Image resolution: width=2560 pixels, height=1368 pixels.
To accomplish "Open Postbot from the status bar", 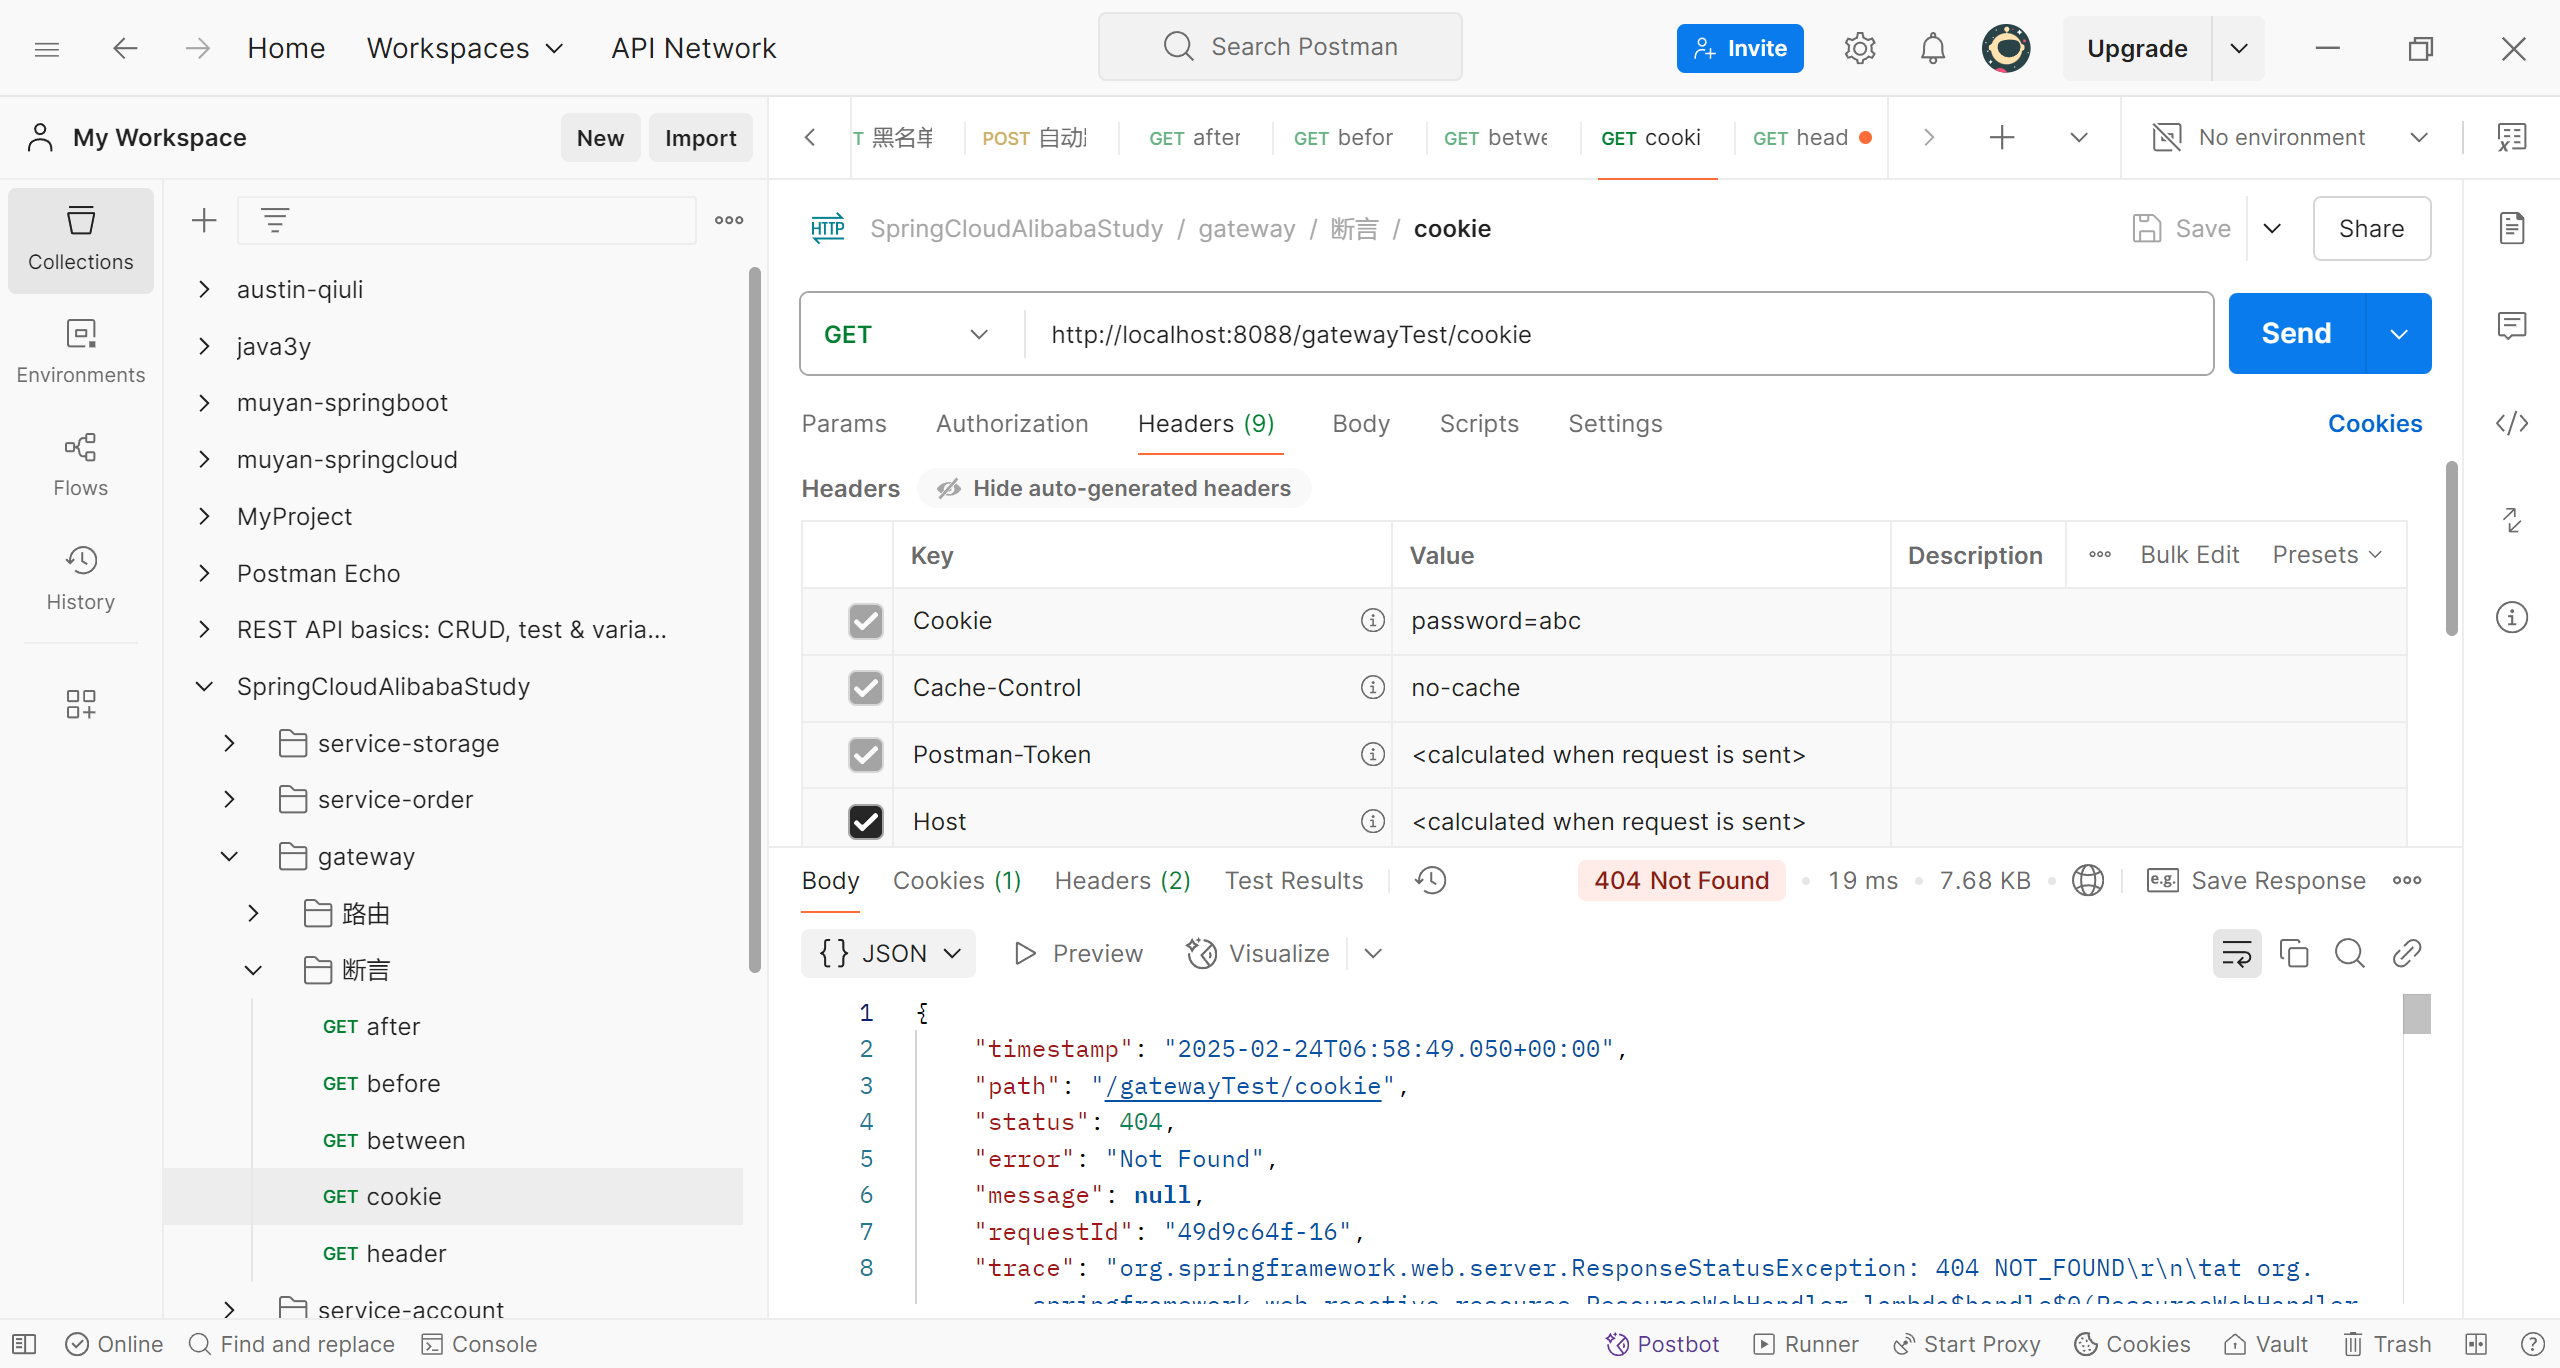I will click(x=1662, y=1344).
